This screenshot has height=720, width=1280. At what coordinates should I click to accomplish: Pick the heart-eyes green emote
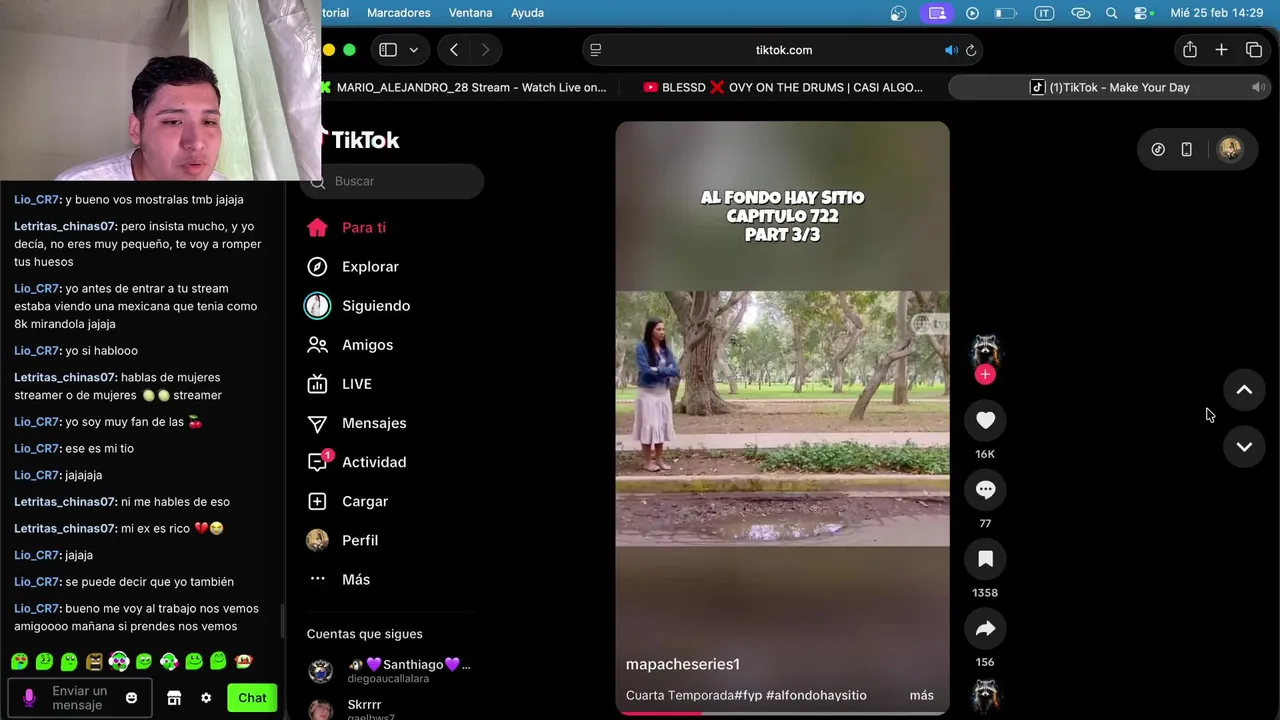coord(19,661)
